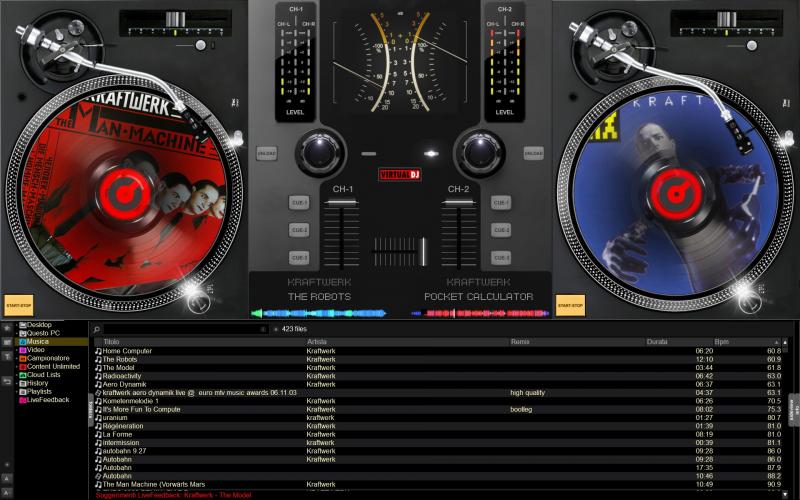Select The Model track
This screenshot has height=500, width=800.
[x=438, y=367]
